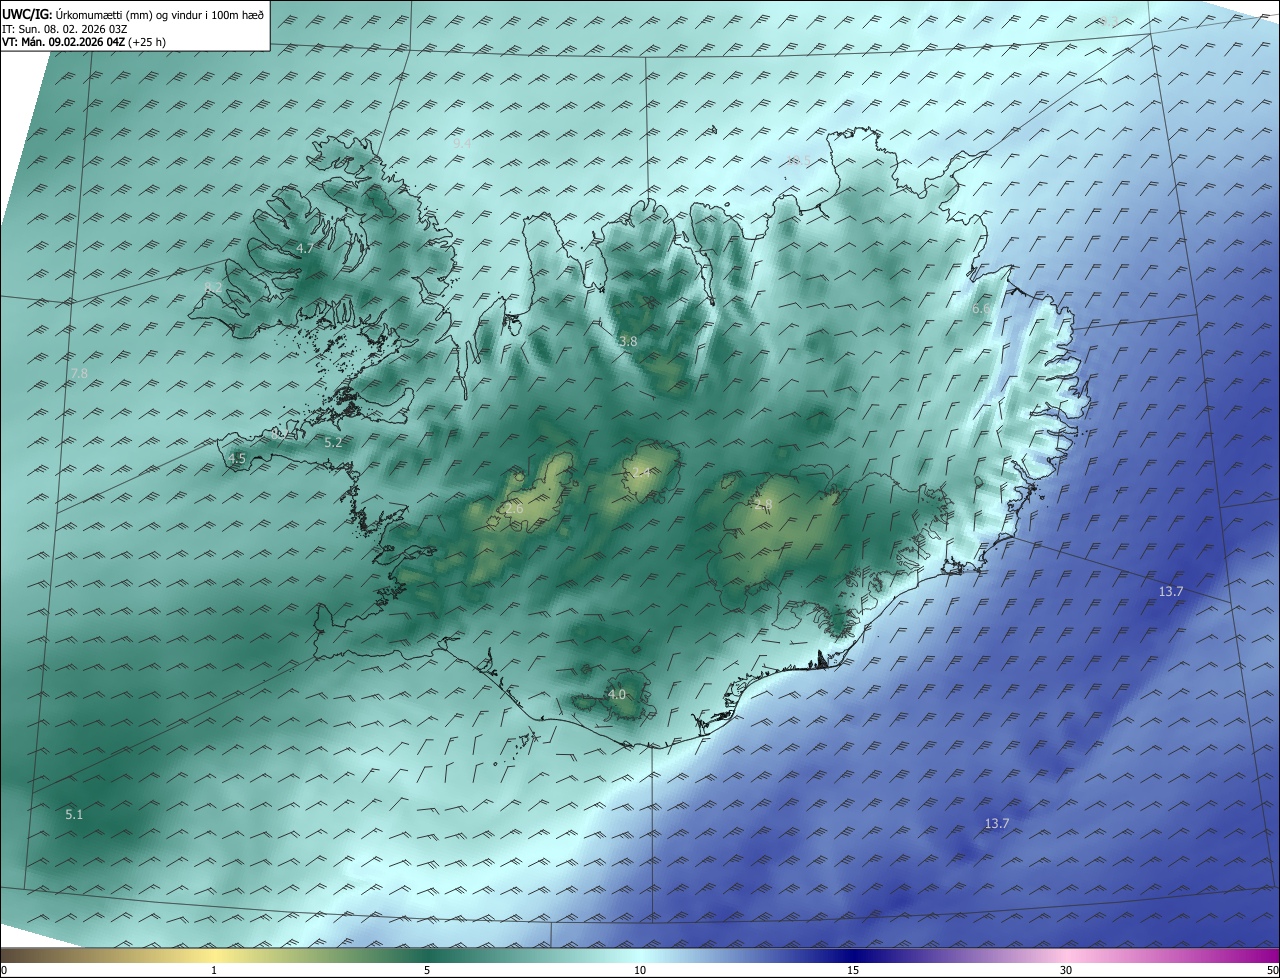Click the 4.0 value label on the map
Screen dimensions: 1280x978
pyautogui.click(x=617, y=694)
